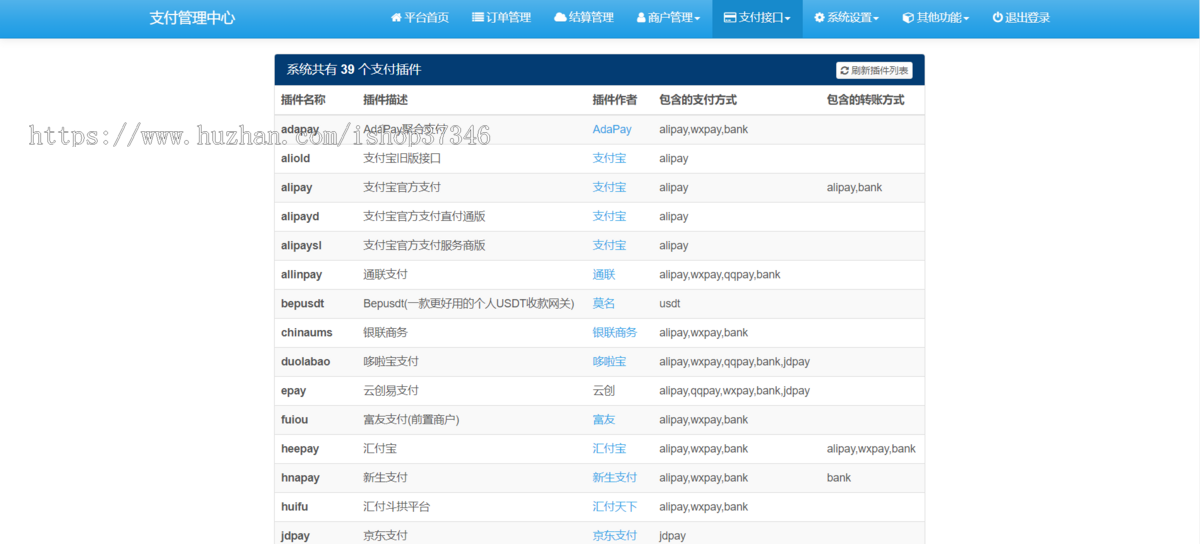Open the 商户管理 menu
1200x544 pixels.
pos(668,18)
